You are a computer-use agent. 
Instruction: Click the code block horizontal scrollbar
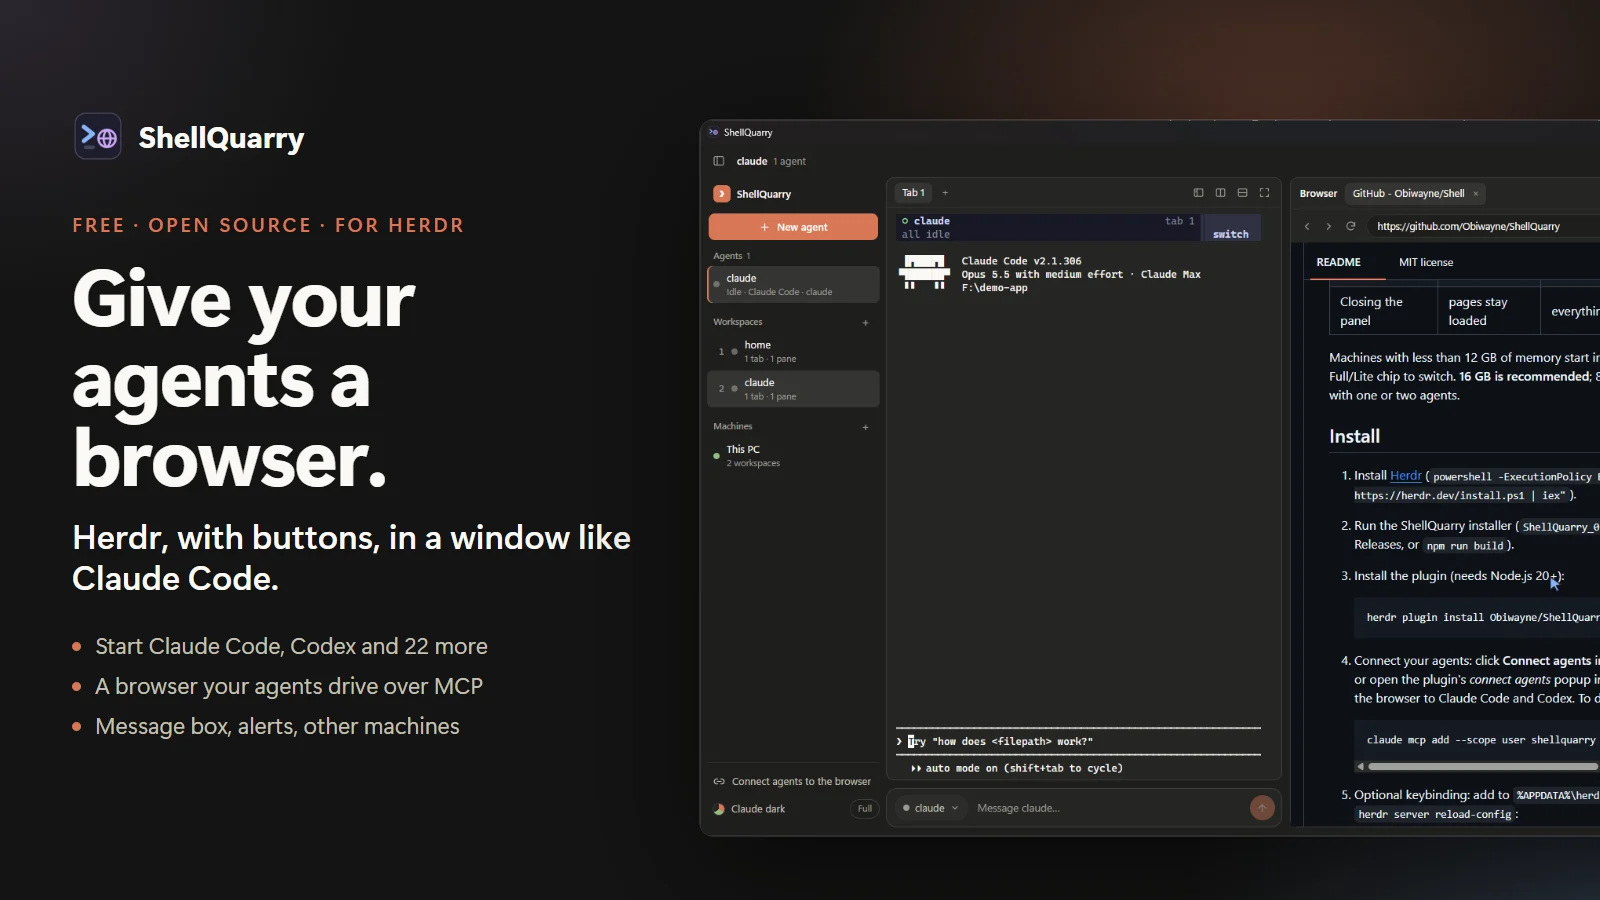pos(1483,767)
